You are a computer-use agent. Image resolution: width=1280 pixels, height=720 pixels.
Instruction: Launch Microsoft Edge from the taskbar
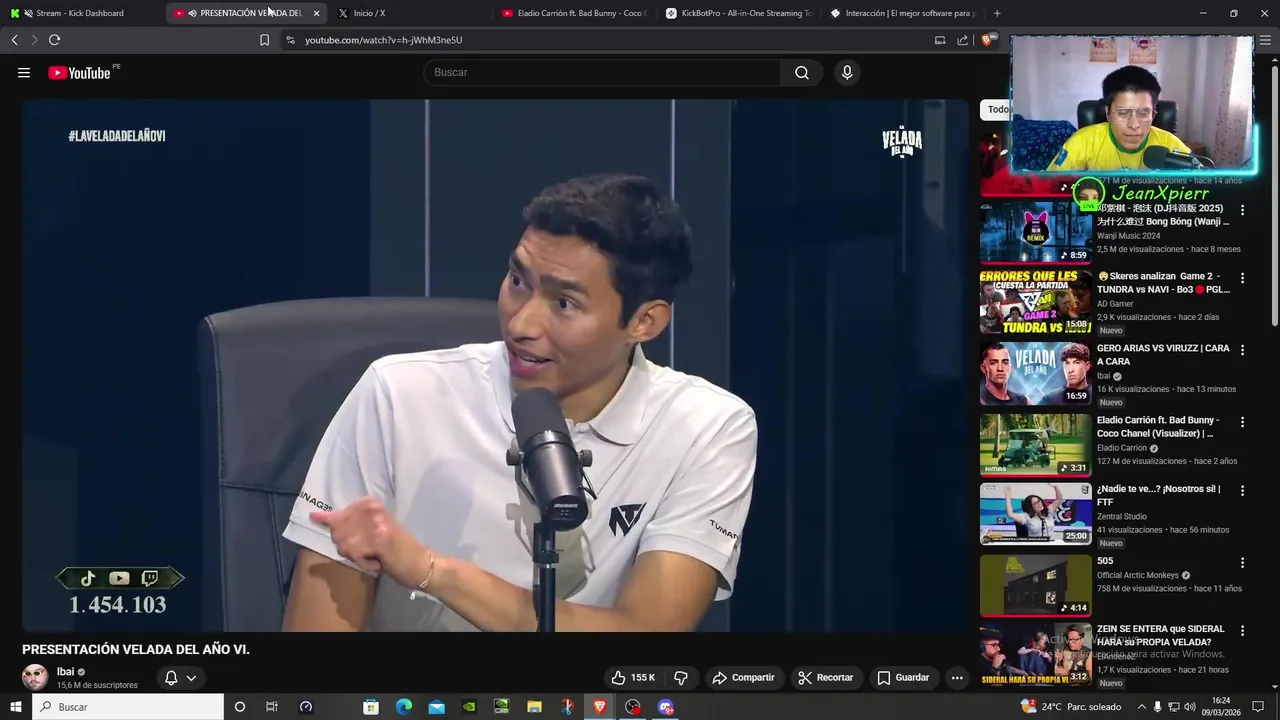pyautogui.click(x=404, y=707)
